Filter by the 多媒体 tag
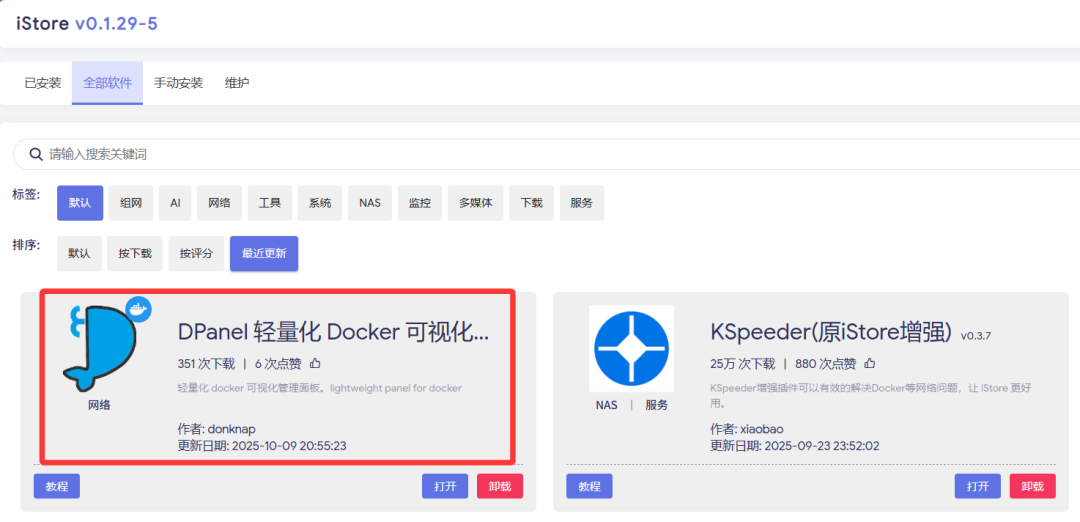Viewport: 1080px width, 522px height. coord(475,203)
